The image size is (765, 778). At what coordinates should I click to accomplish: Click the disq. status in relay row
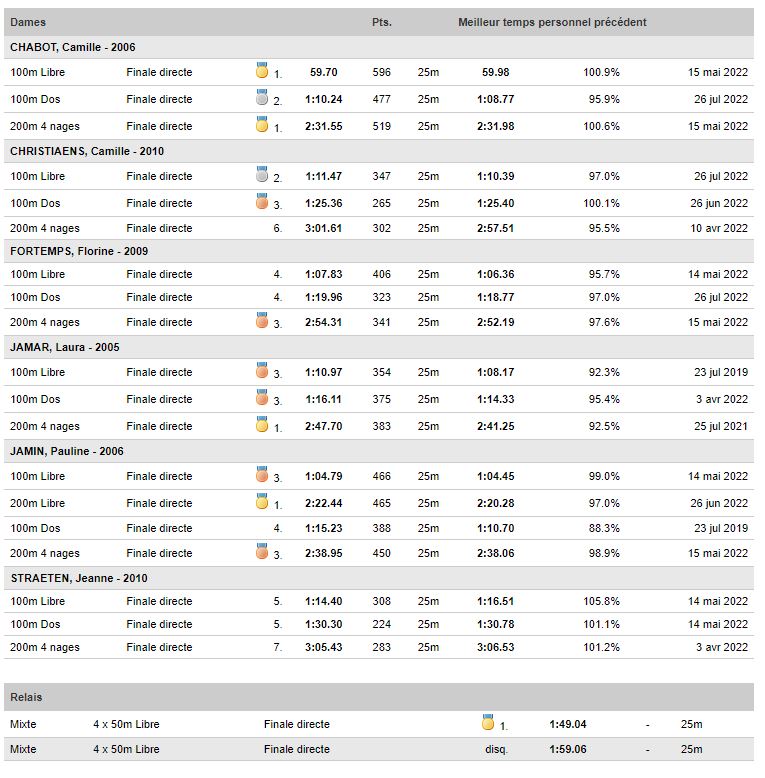point(496,749)
